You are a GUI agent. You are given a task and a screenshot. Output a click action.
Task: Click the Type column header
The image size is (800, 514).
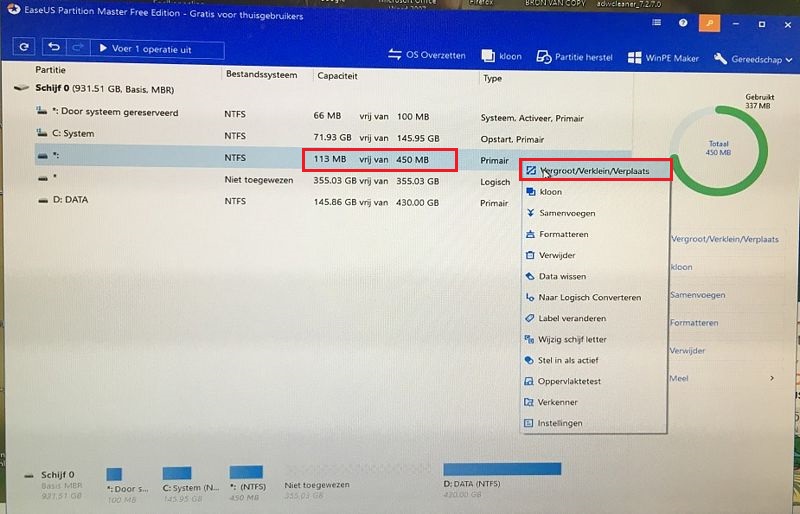tap(492, 78)
